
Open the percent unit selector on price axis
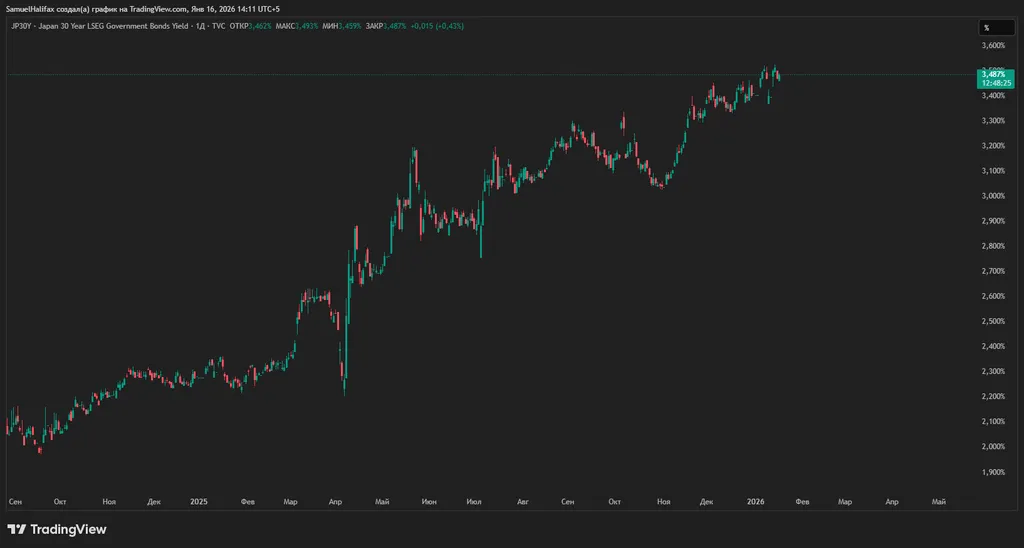[986, 28]
